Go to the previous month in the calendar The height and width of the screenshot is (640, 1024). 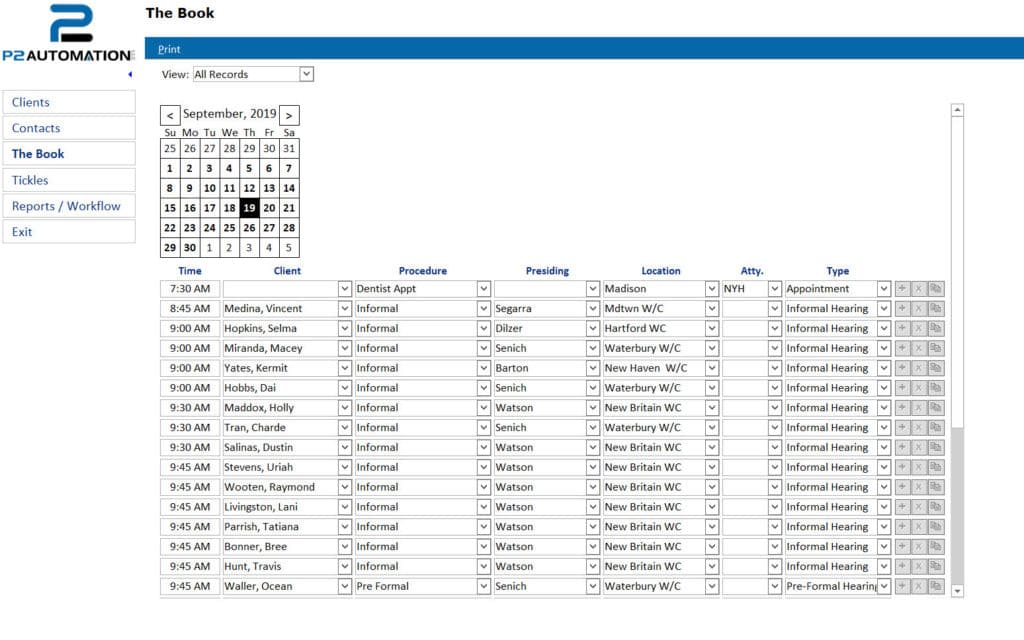170,115
